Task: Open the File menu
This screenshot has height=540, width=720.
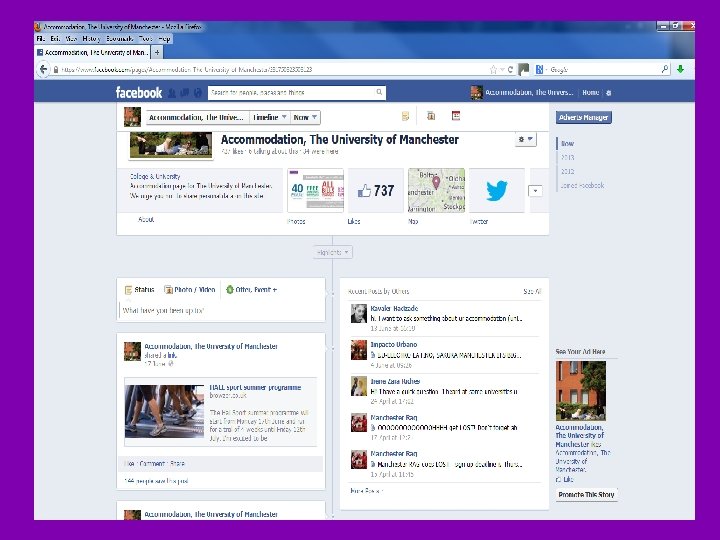Action: [40, 39]
